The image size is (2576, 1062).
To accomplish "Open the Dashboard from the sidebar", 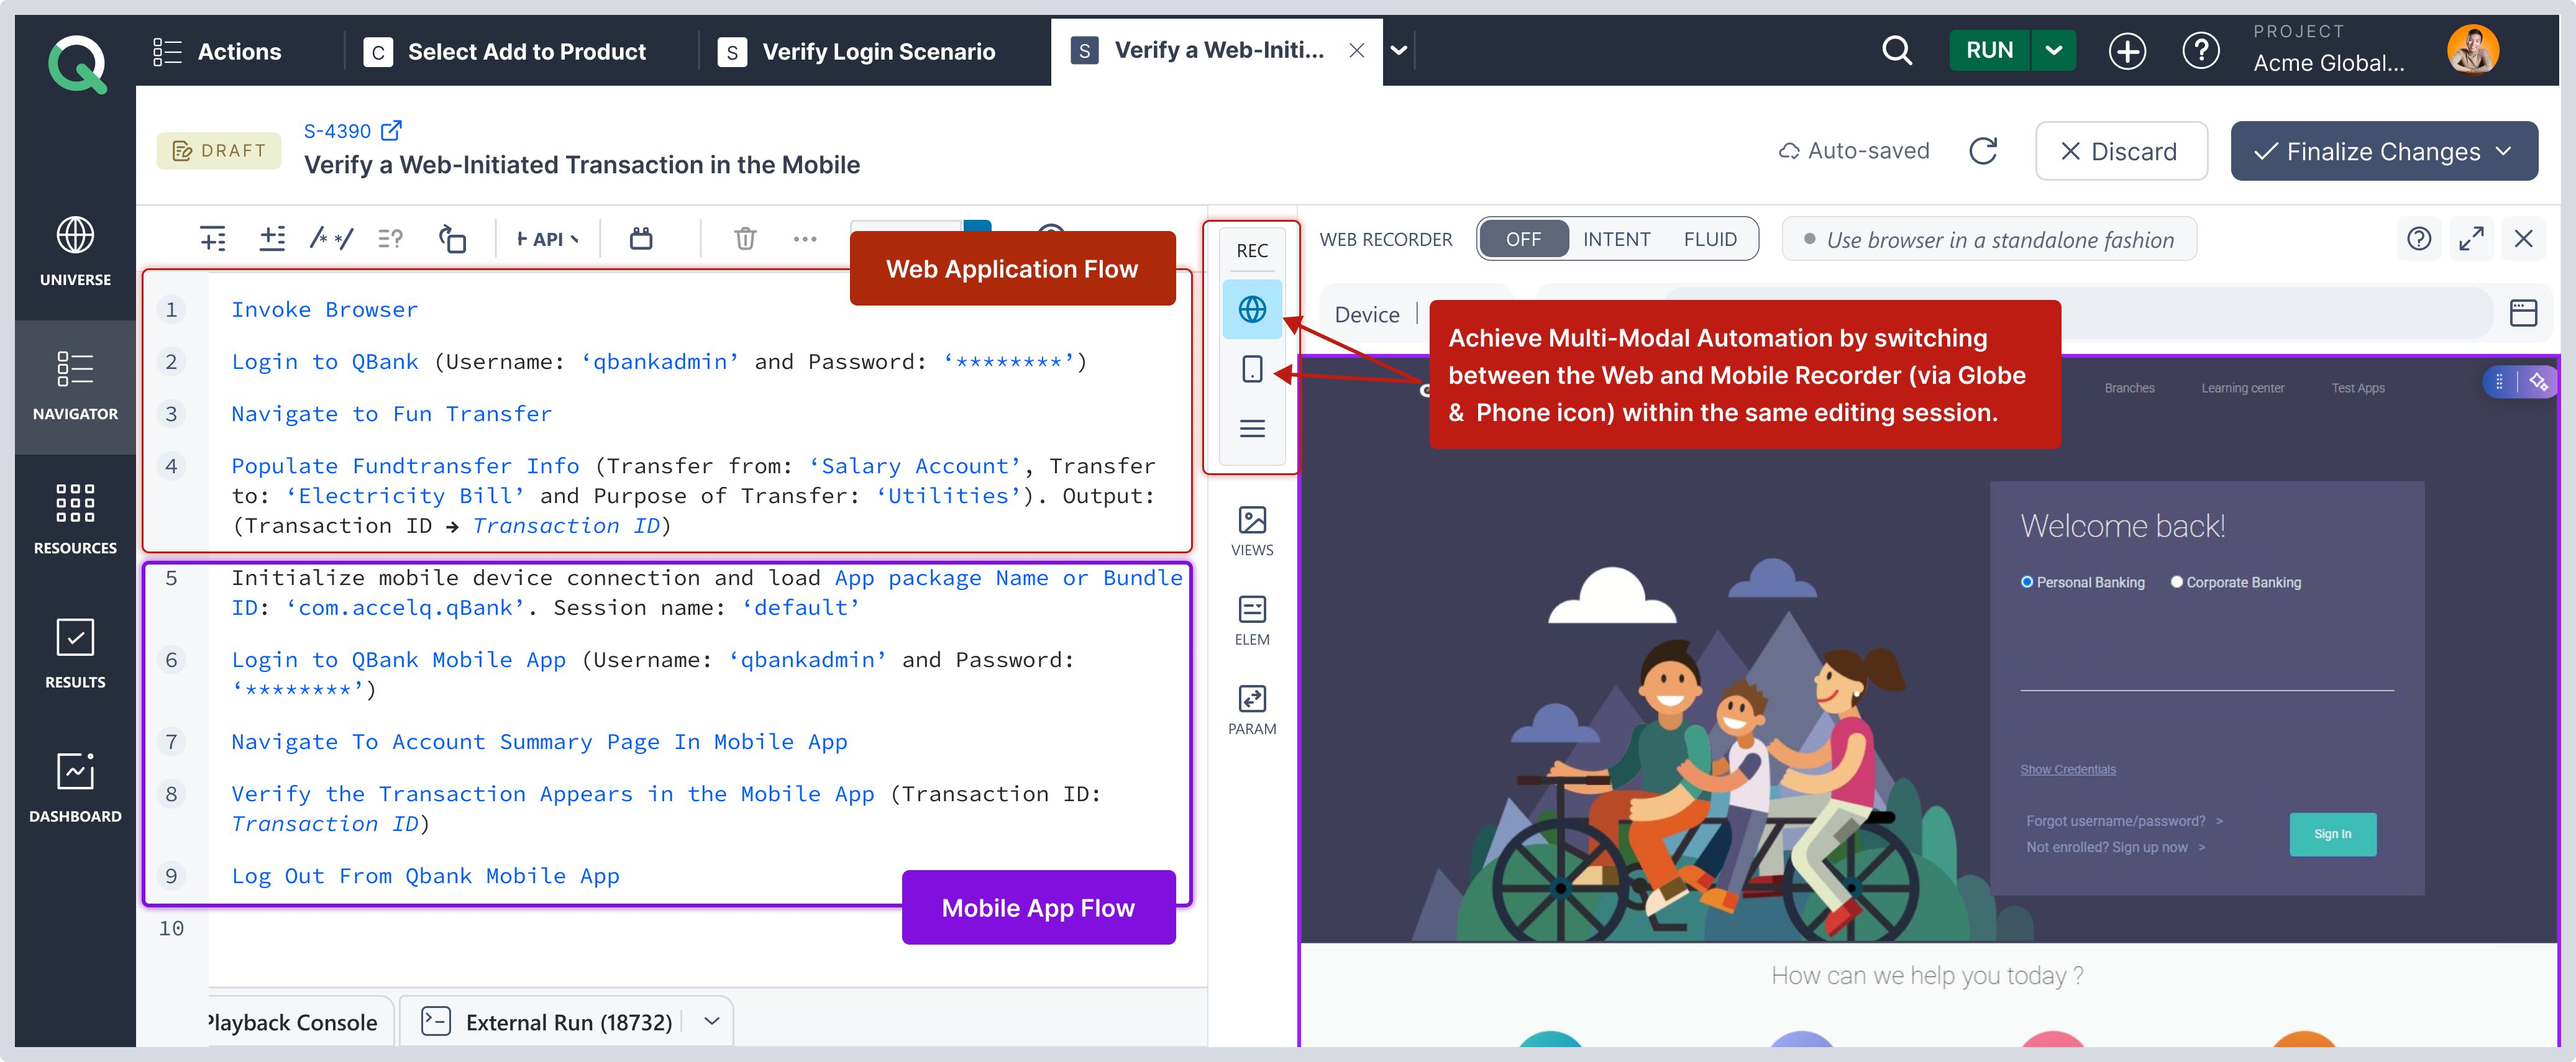I will [75, 788].
